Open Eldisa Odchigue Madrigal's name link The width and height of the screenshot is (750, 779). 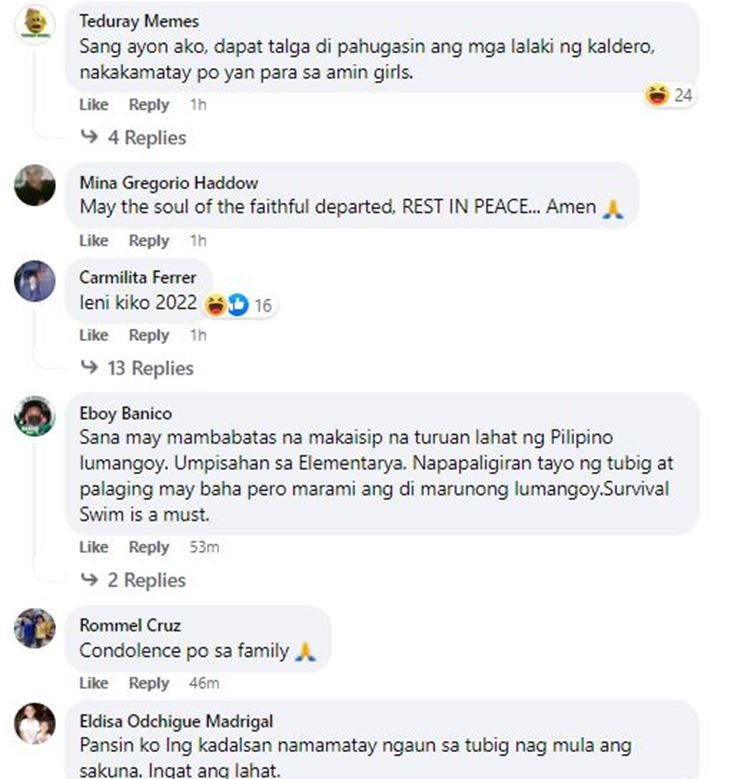(176, 721)
